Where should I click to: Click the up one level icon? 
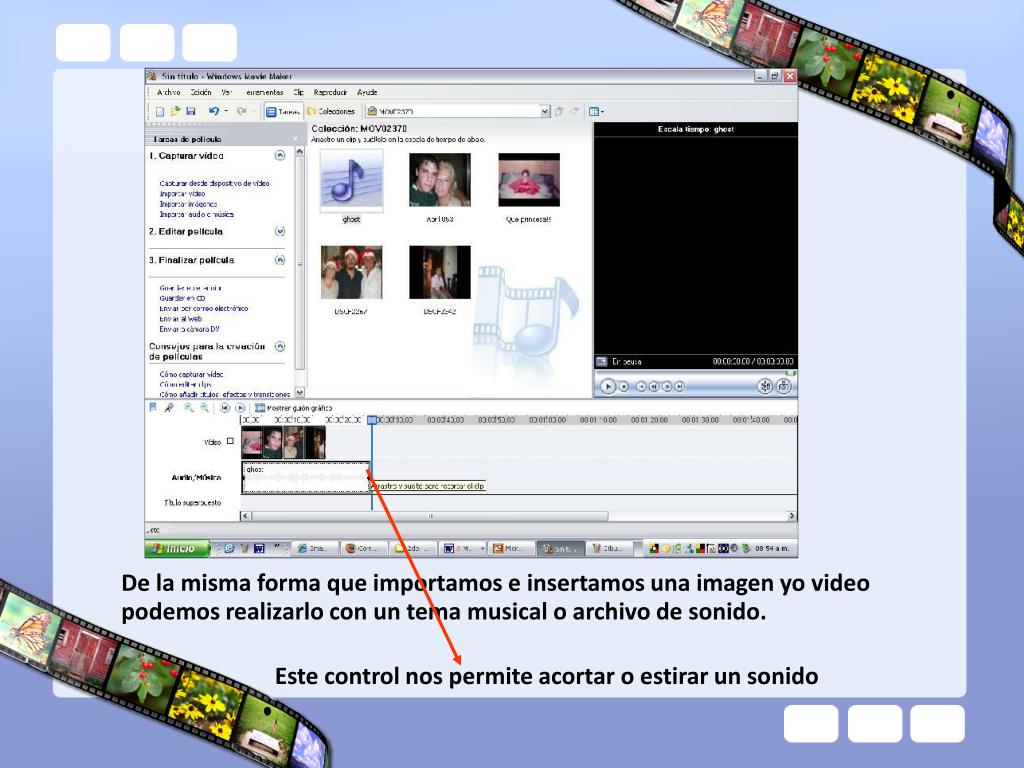click(559, 112)
